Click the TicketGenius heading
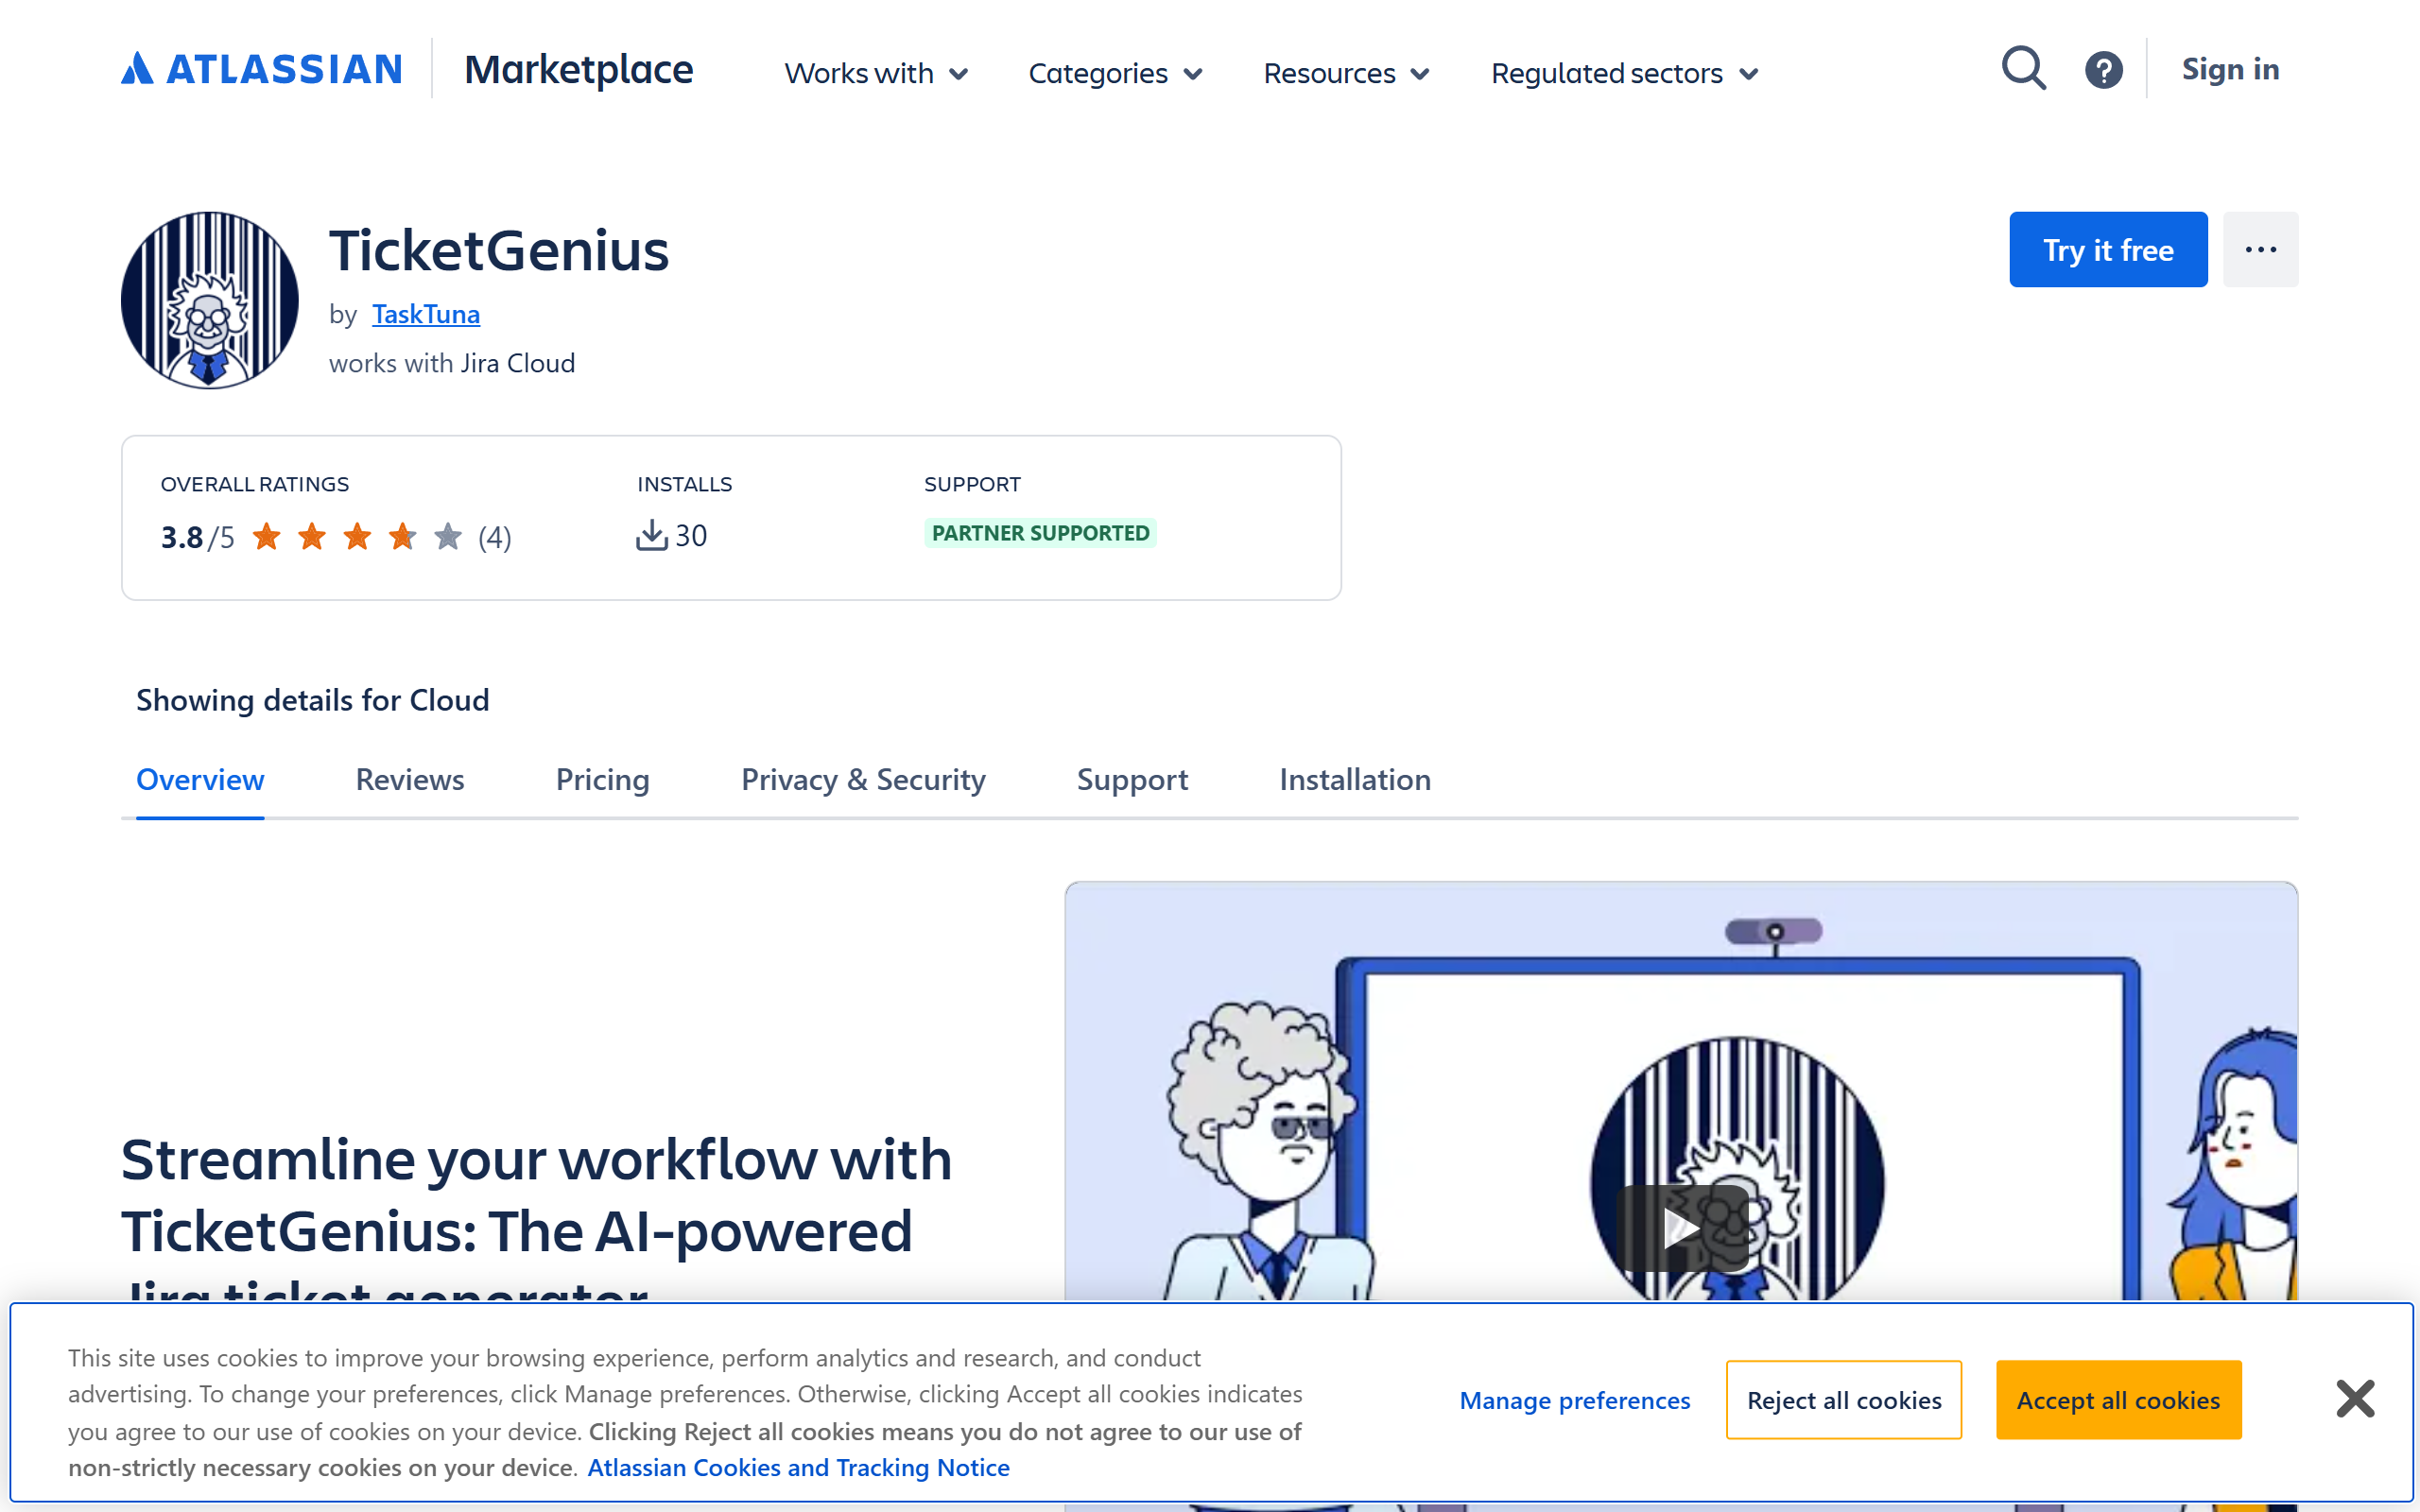2420x1512 pixels. pyautogui.click(x=499, y=250)
